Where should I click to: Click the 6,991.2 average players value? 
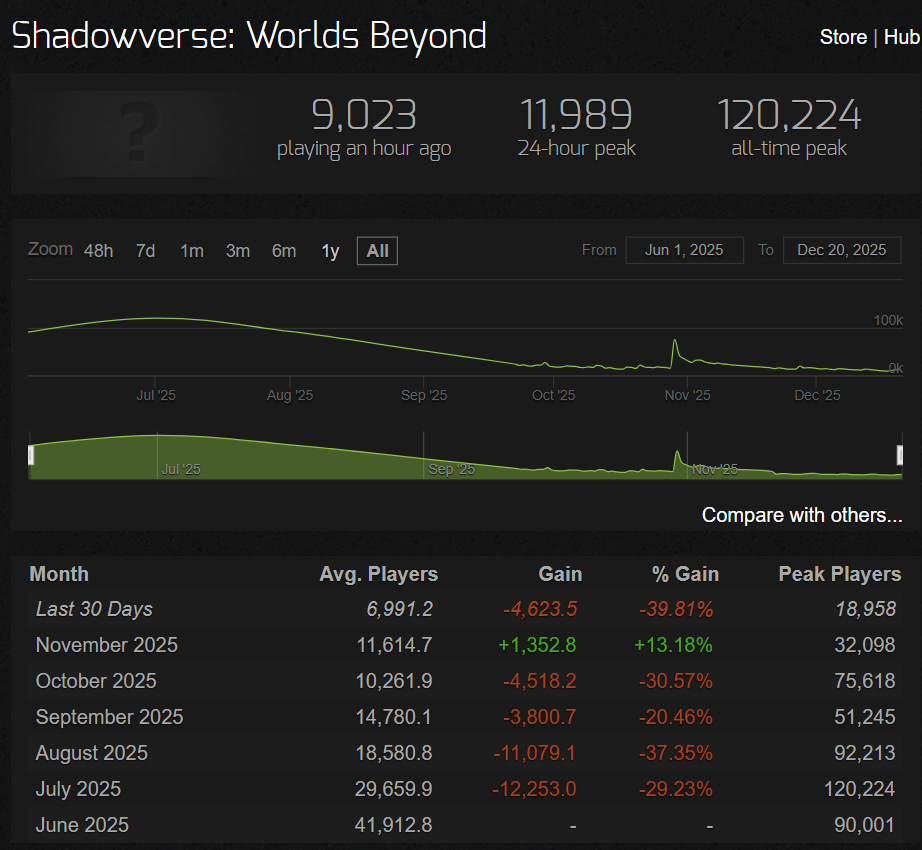(400, 609)
